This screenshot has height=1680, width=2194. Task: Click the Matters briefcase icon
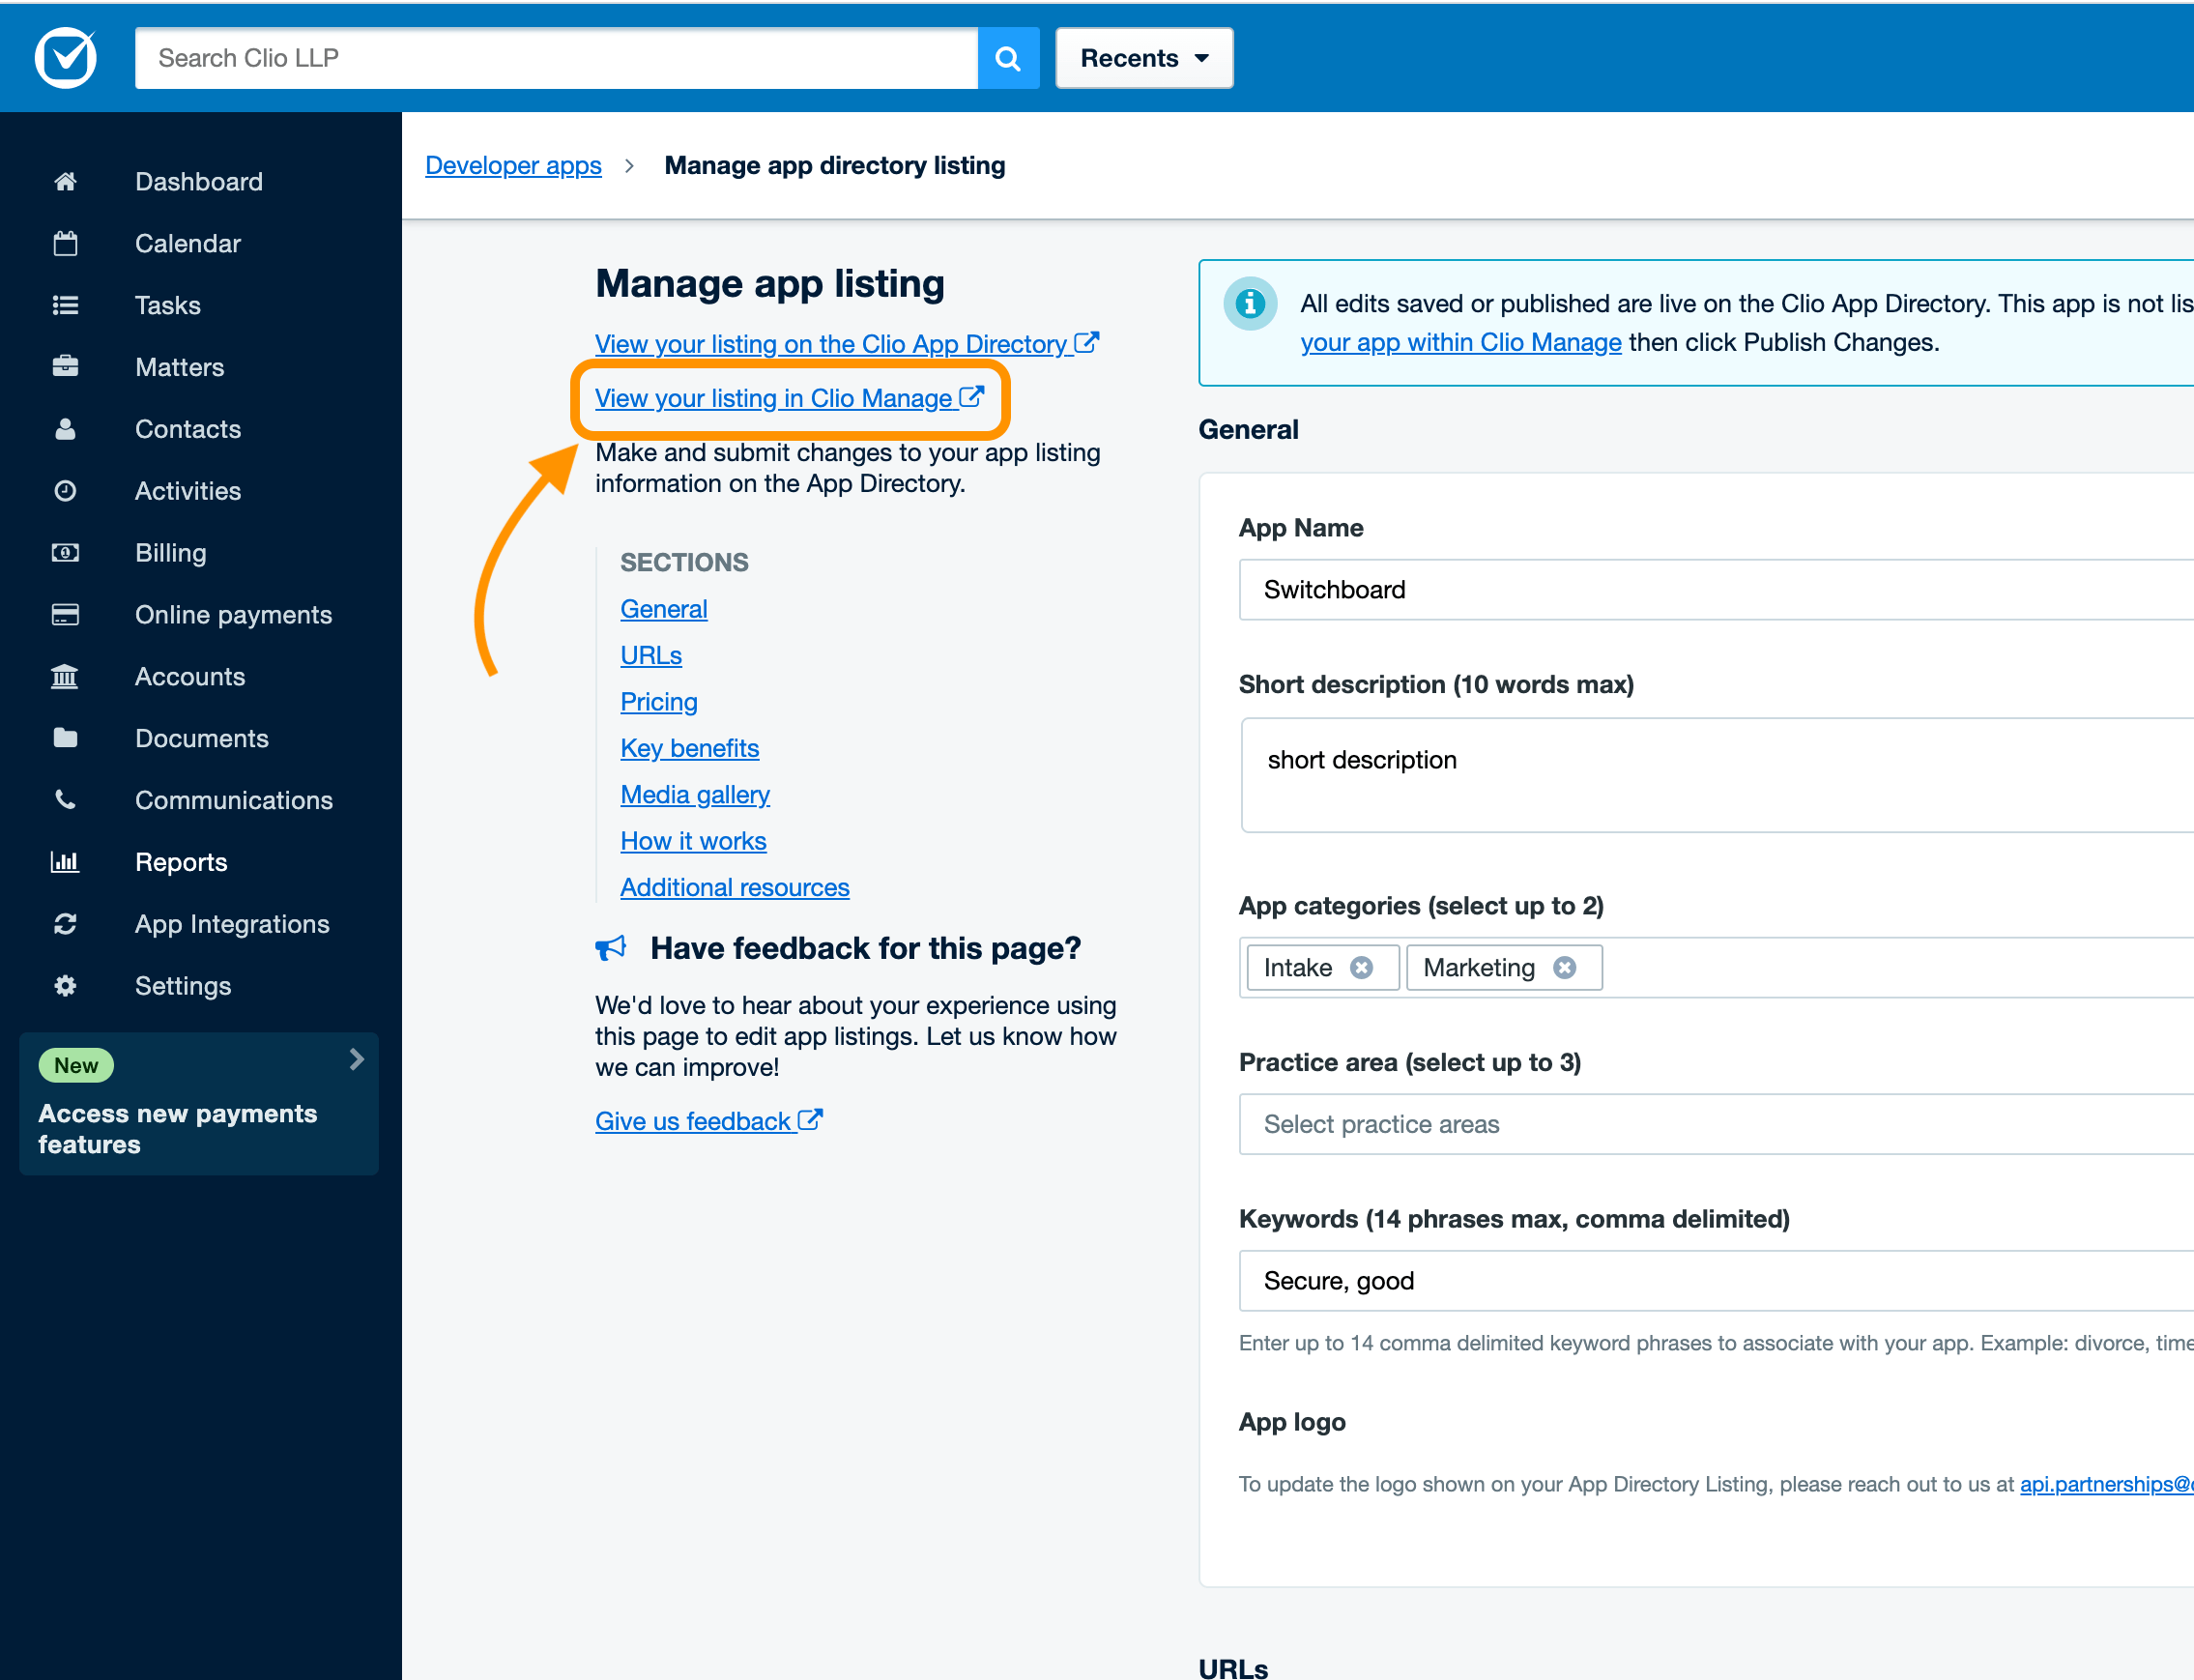(64, 366)
